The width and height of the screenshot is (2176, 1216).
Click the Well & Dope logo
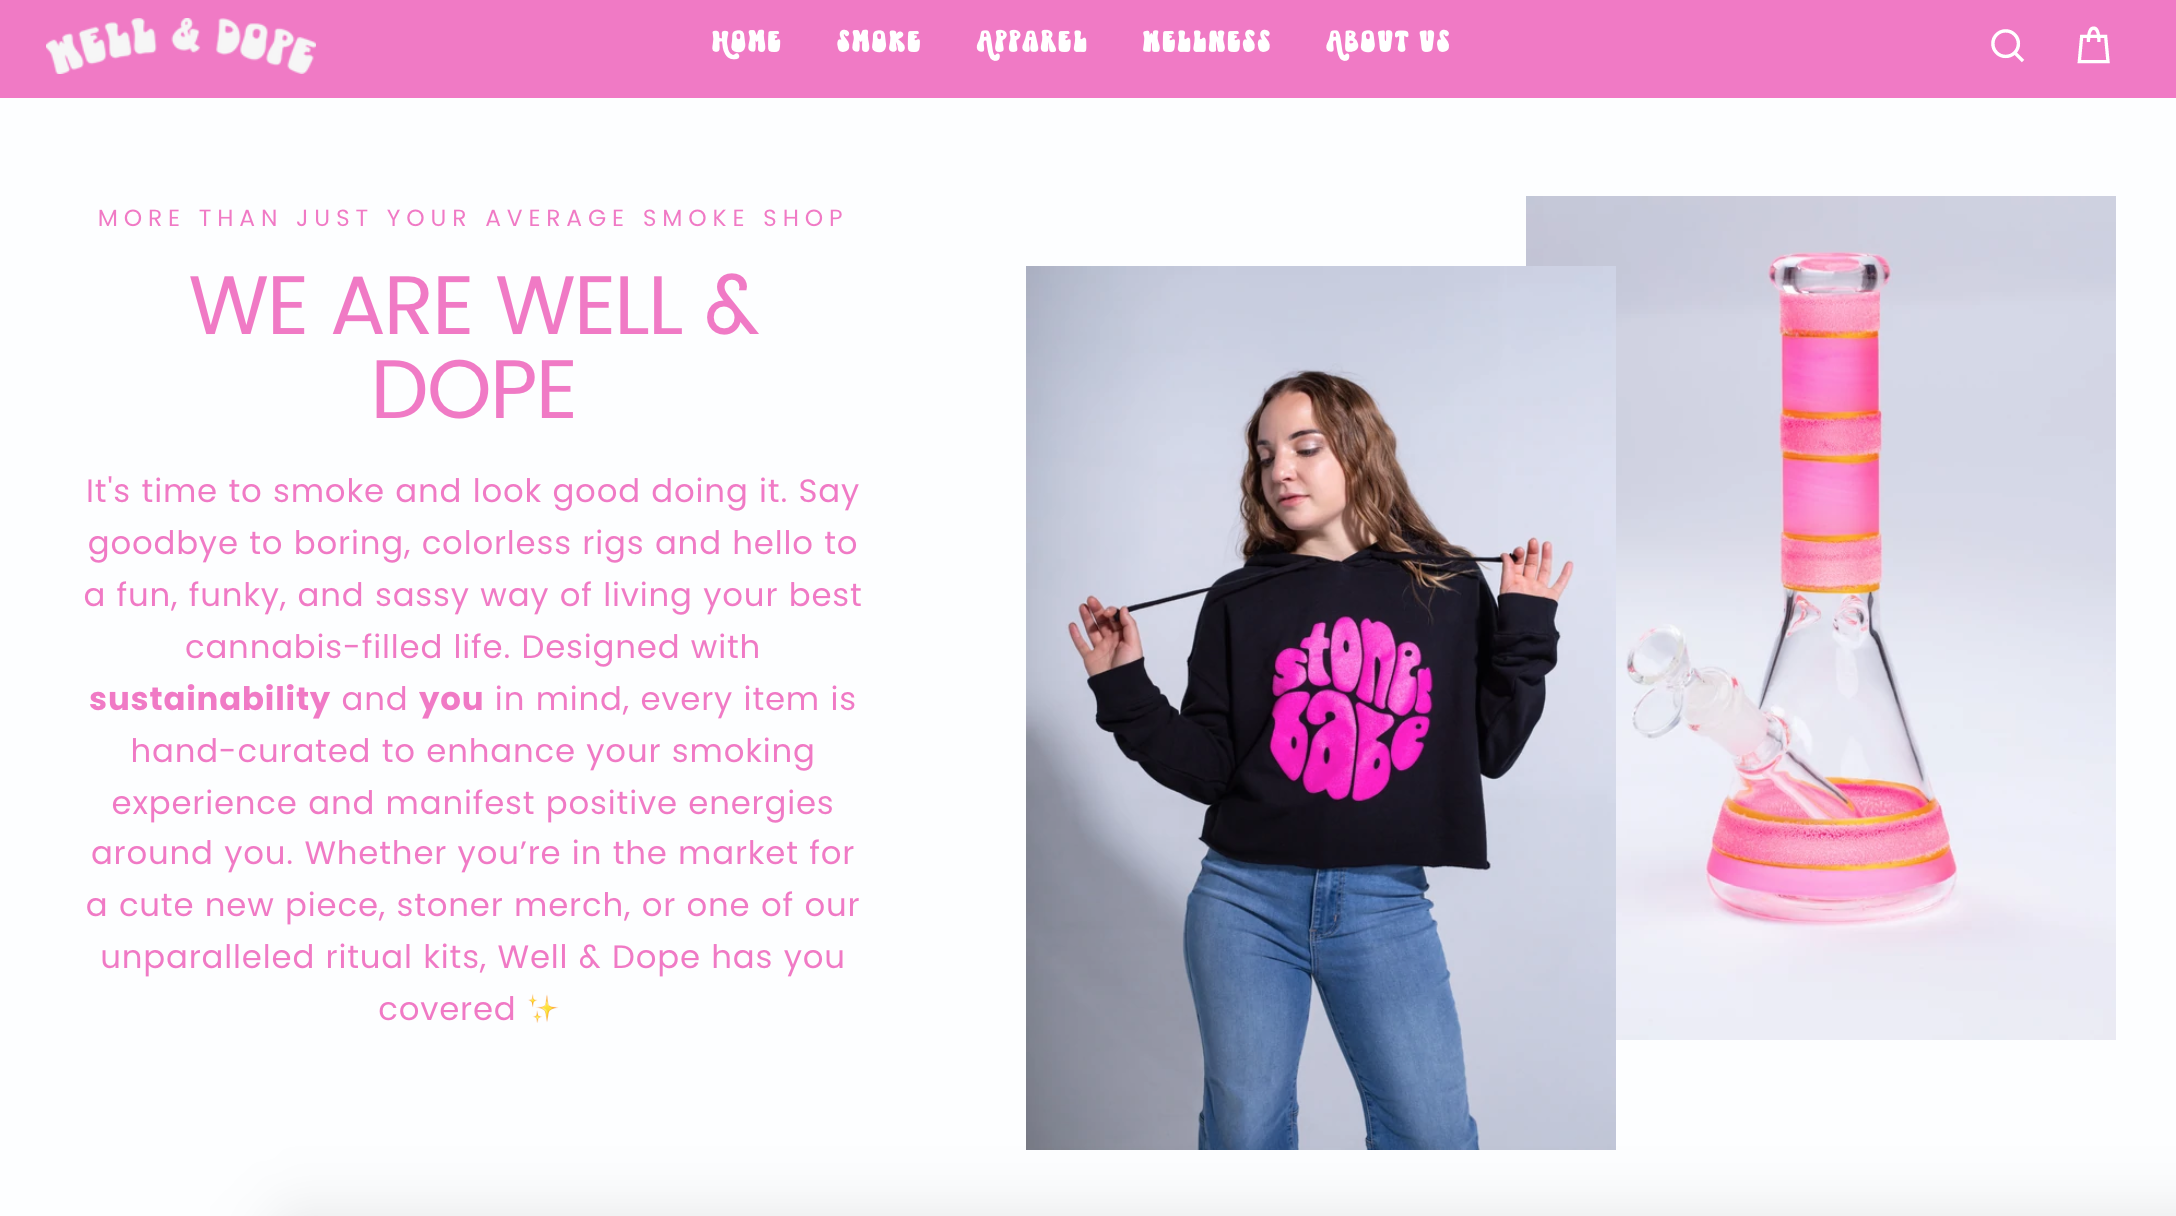[181, 46]
